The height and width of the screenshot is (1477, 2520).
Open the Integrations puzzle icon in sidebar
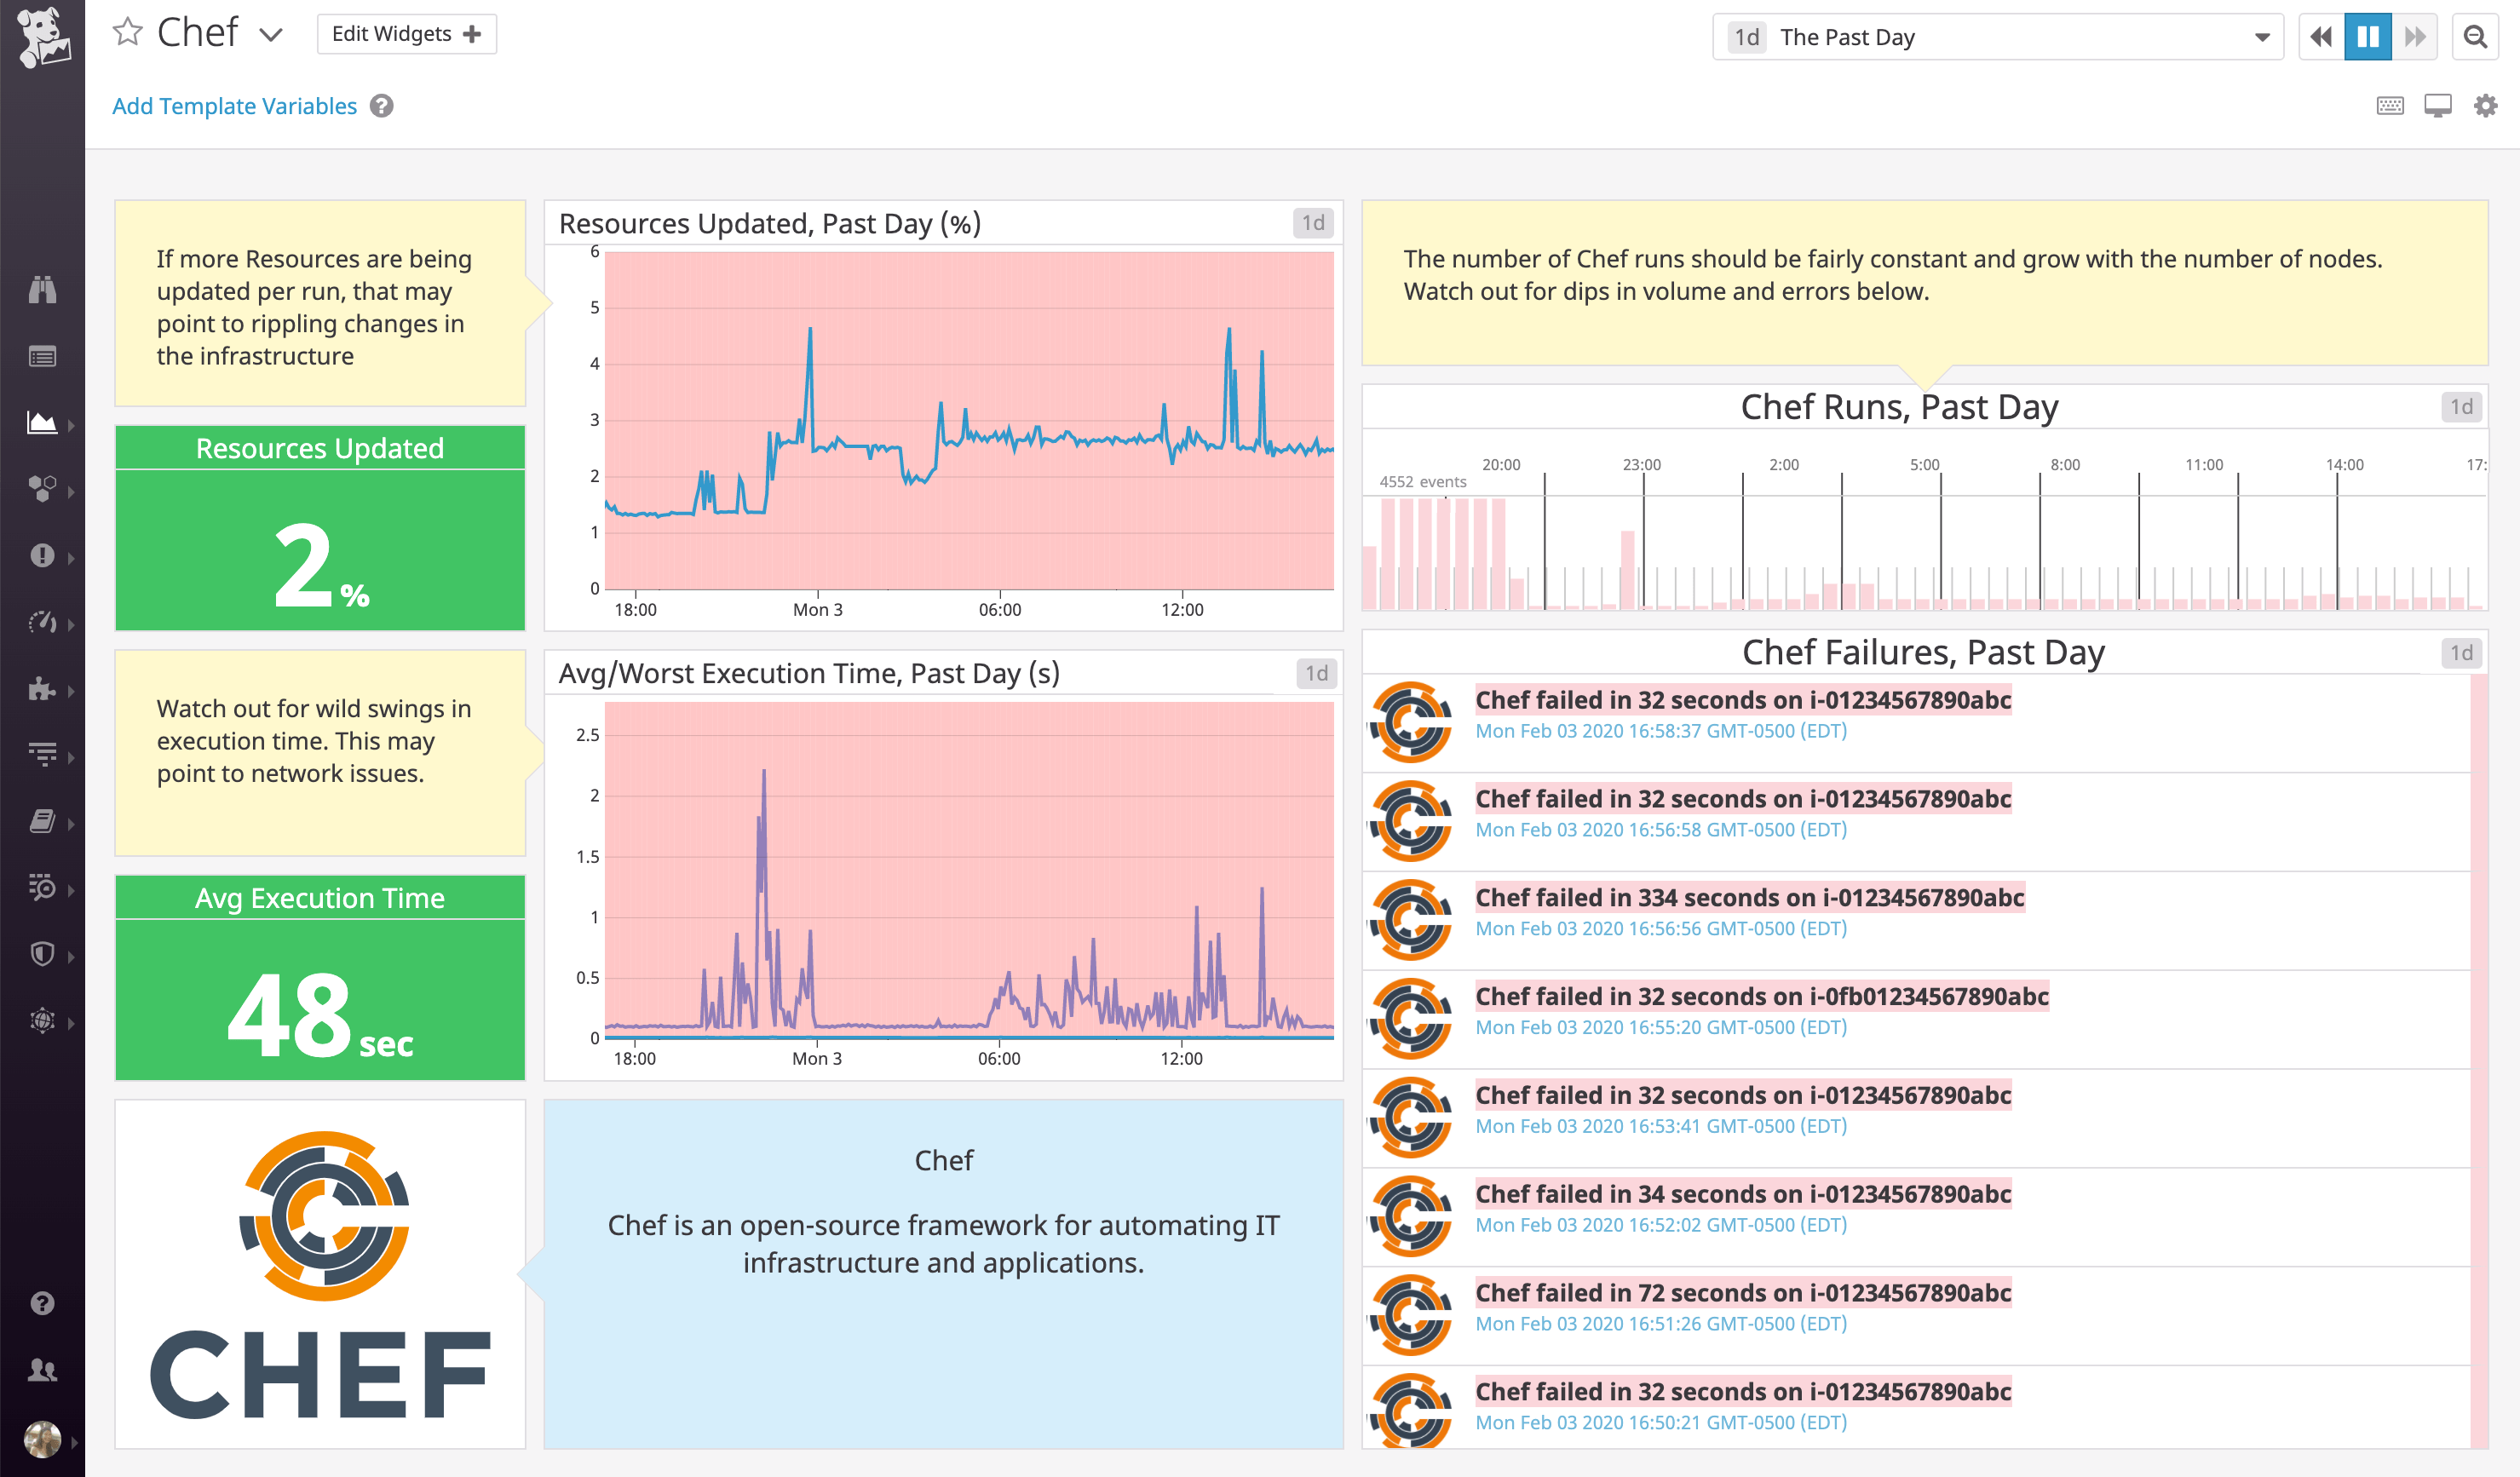click(42, 689)
